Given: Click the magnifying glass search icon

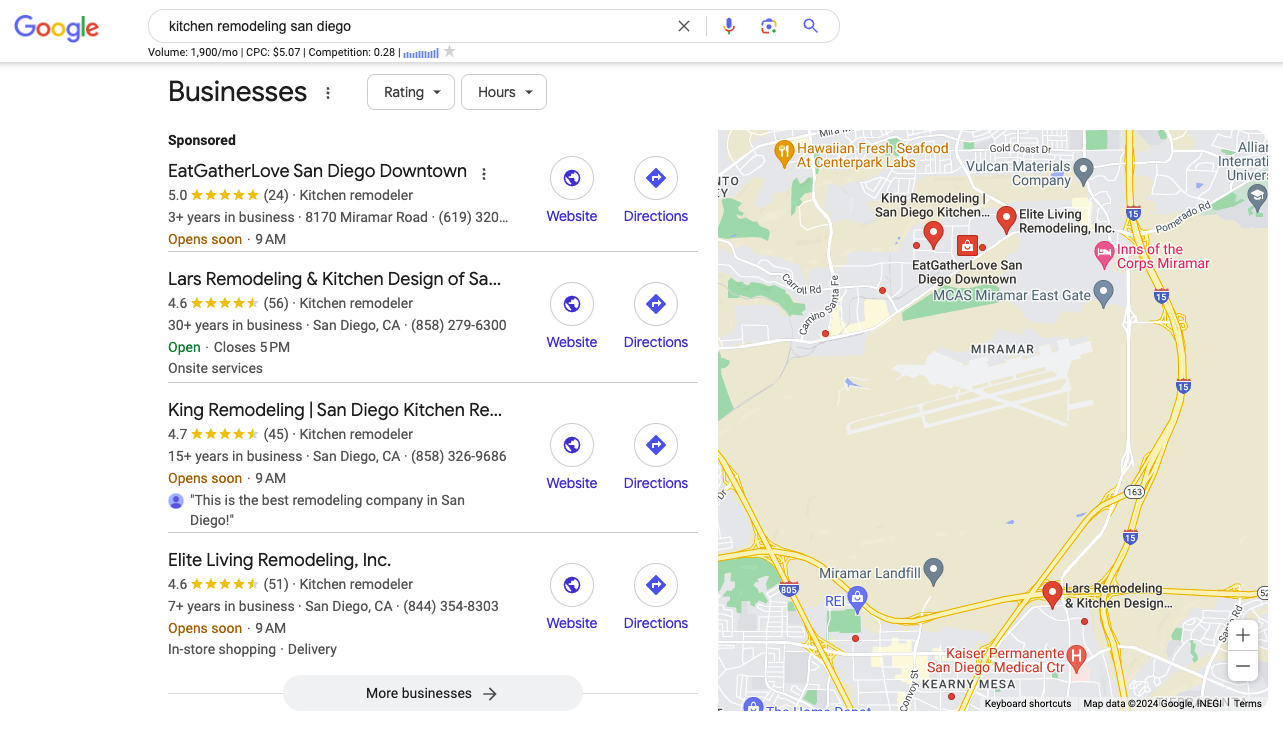Looking at the screenshot, I should point(811,26).
